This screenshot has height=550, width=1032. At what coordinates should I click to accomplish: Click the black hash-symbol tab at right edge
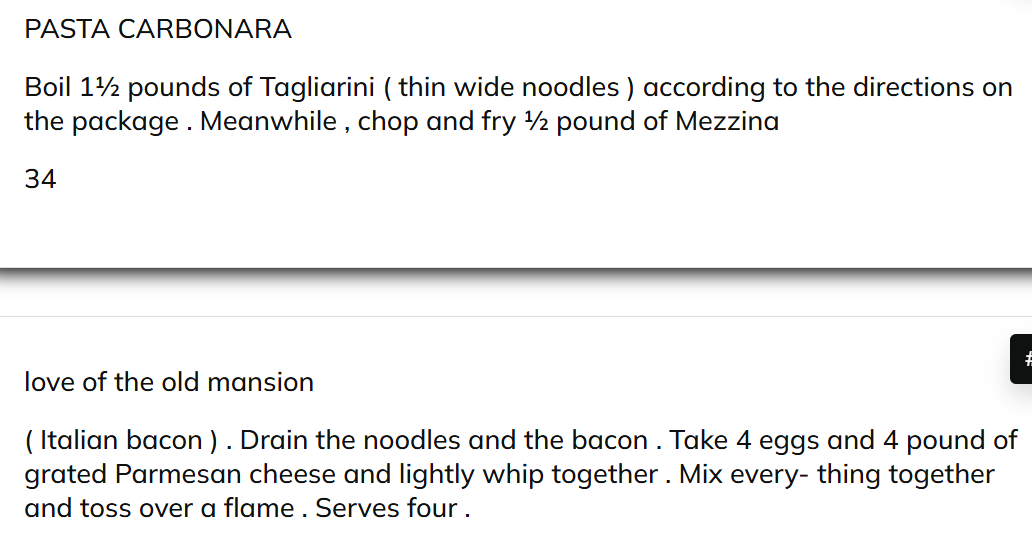[x=1021, y=359]
